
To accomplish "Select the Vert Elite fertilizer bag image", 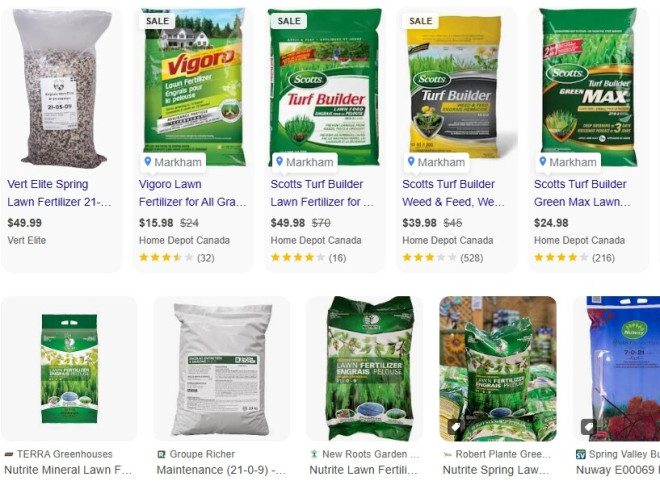I will (62, 89).
